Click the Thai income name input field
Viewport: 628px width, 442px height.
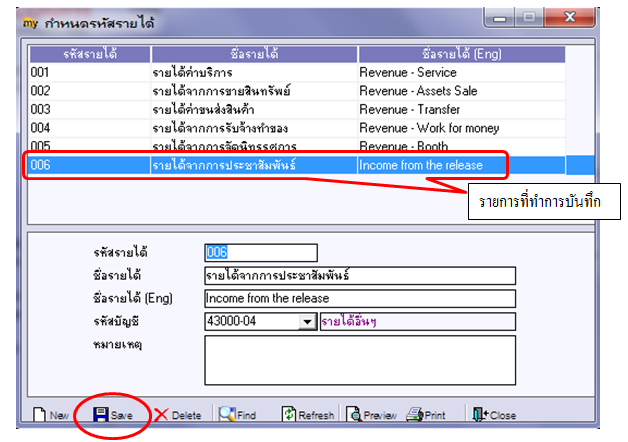tap(360, 275)
